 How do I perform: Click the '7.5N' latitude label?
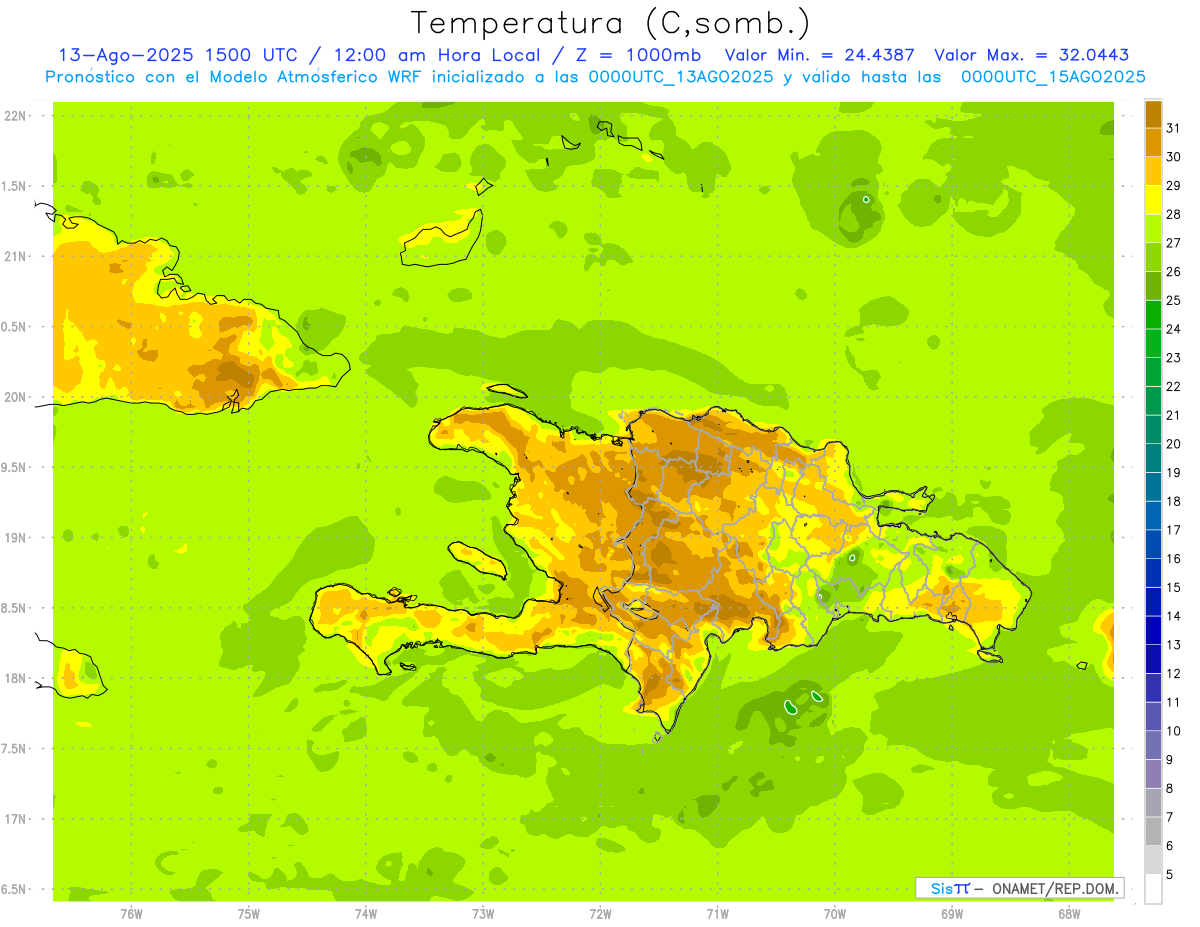[14, 749]
